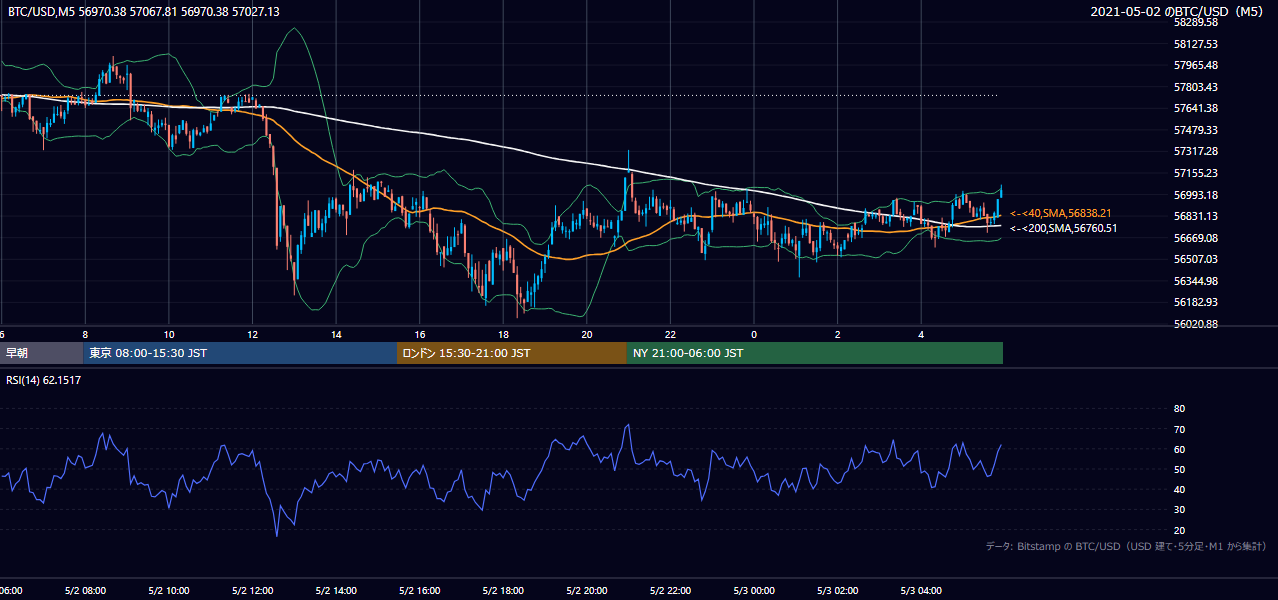The image size is (1278, 600).
Task: Click hour tick 14 under price chart
Action: click(336, 335)
